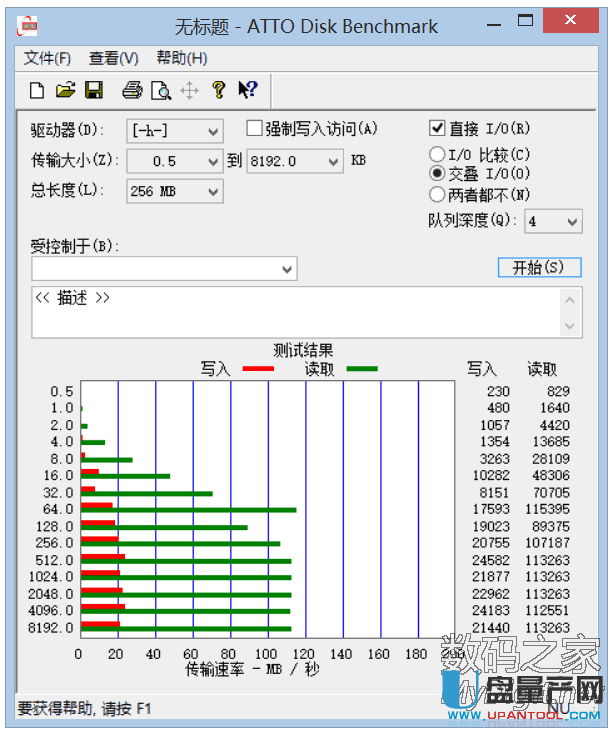Open the 文件(F) menu
This screenshot has height=732, width=616.
tap(47, 58)
